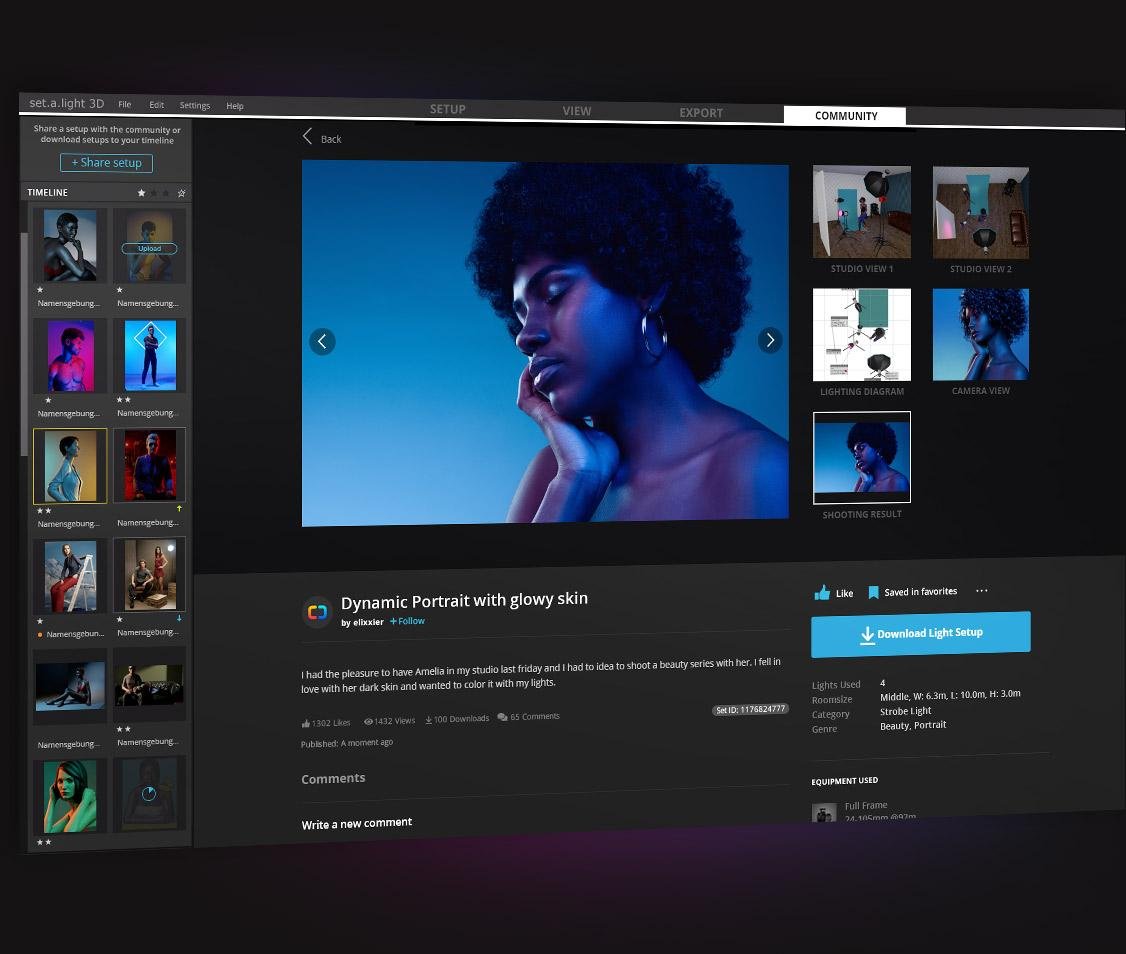Click the comments count speech bubble icon

(502, 717)
